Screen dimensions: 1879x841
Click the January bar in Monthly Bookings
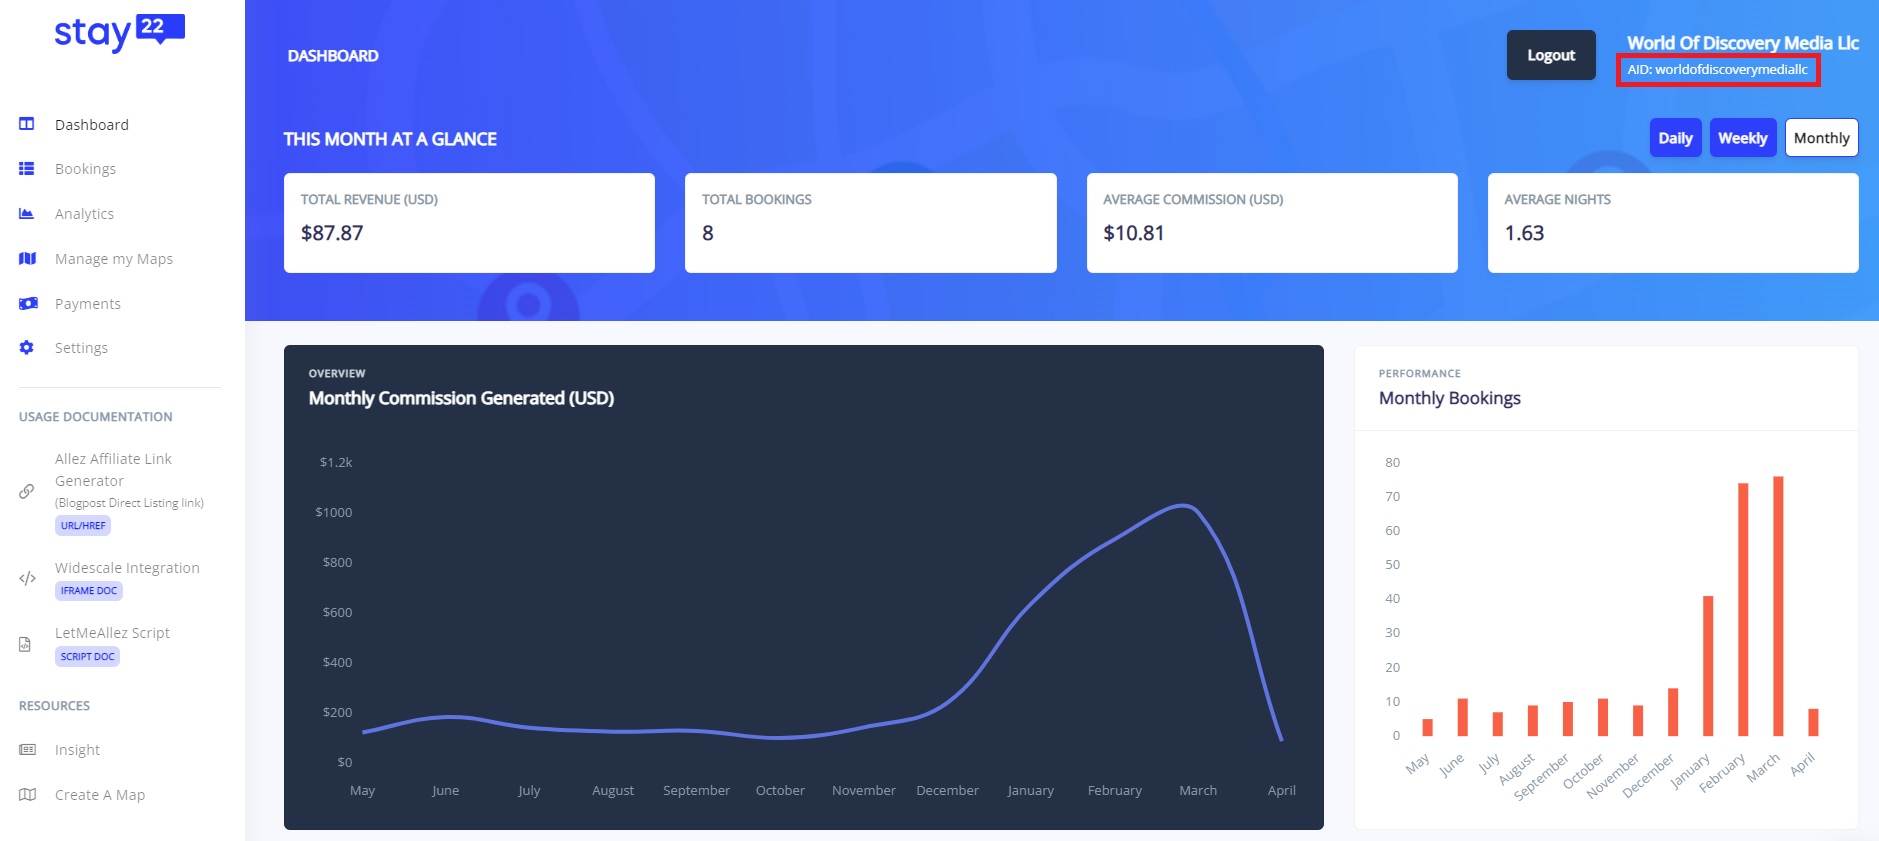[x=1708, y=666]
